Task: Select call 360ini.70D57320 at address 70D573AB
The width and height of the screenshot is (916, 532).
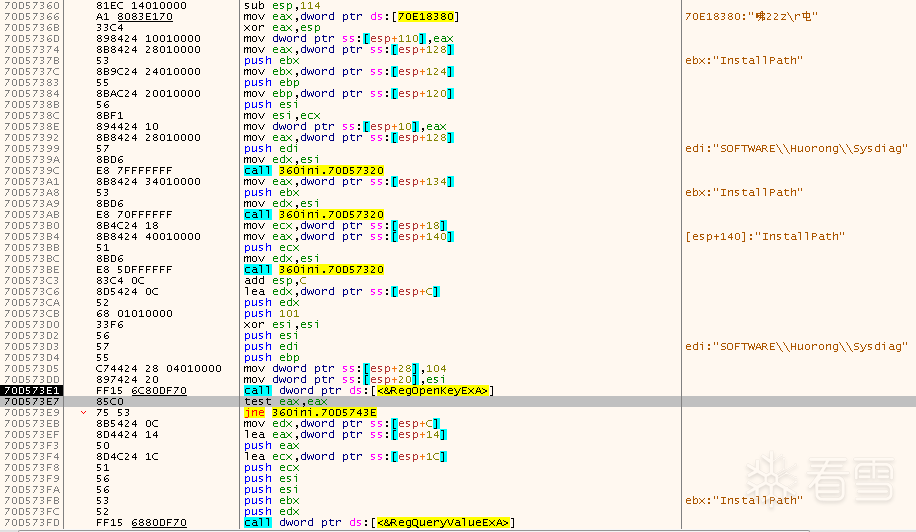Action: pyautogui.click(x=314, y=215)
